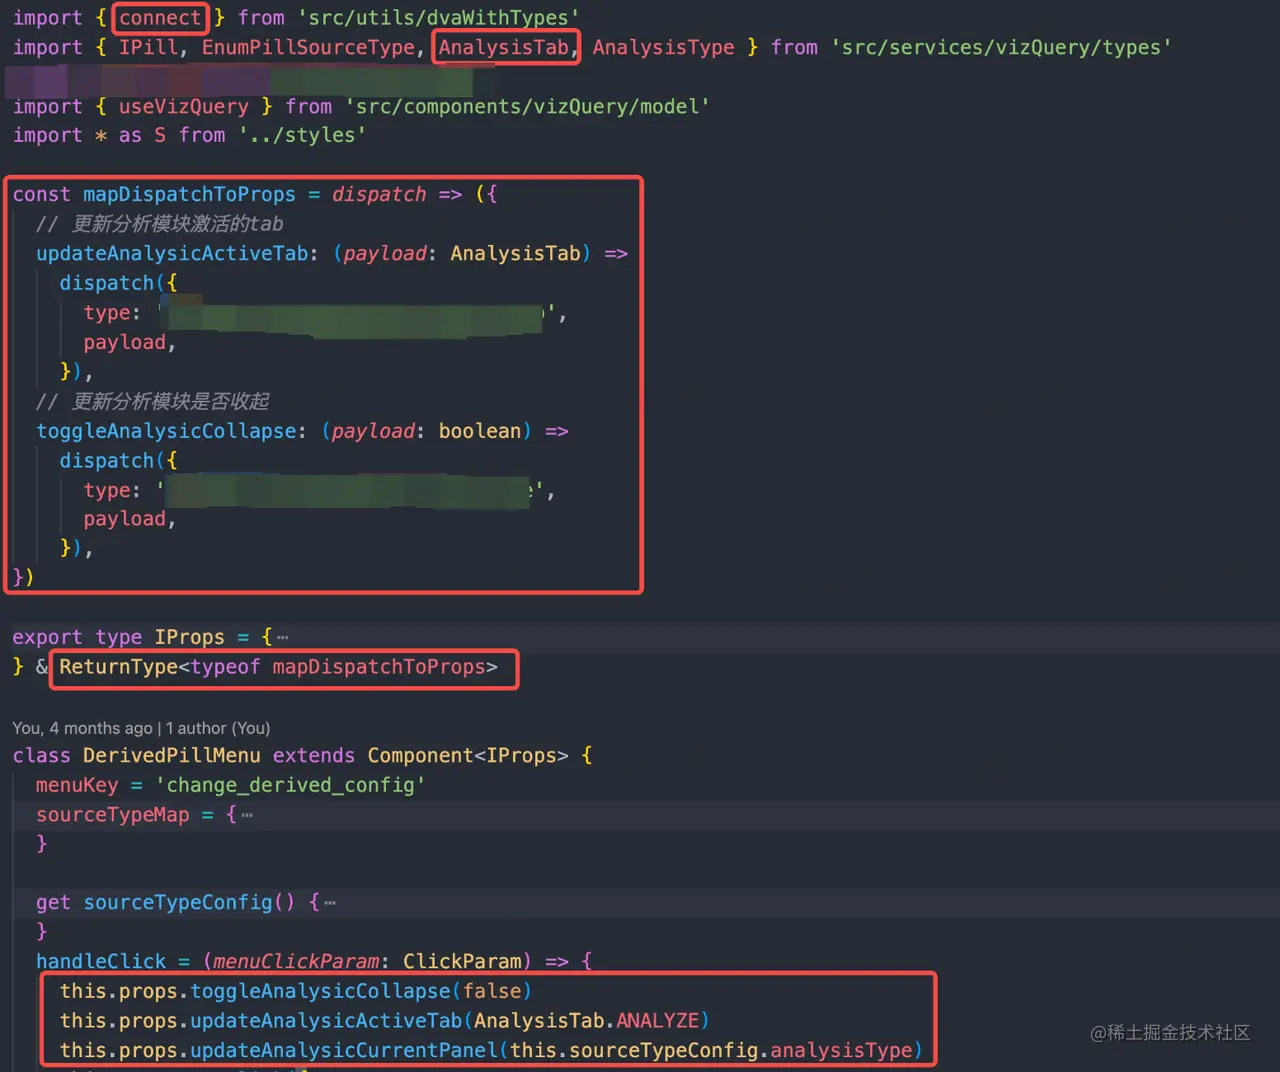Viewport: 1280px width, 1072px height.
Task: Click "connect" in the first import line
Action: point(160,18)
